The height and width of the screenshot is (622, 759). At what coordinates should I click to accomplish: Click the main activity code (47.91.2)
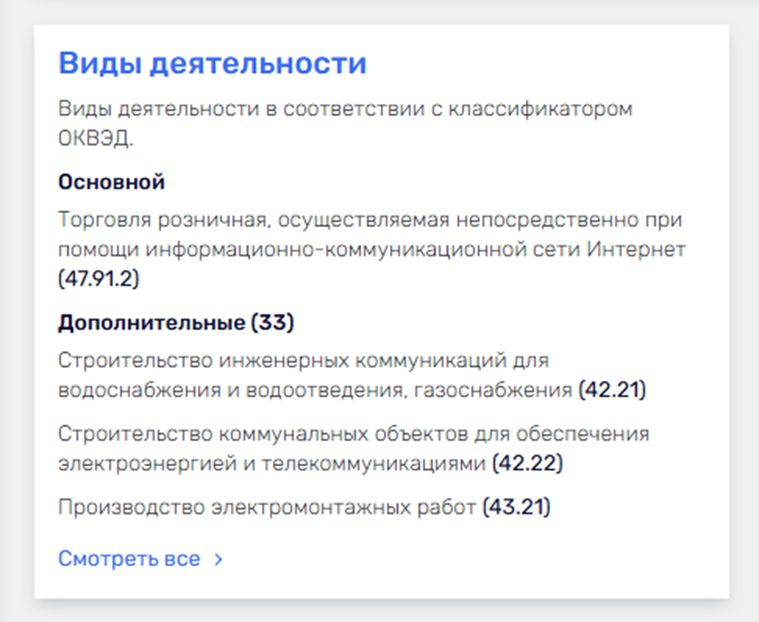pos(99,278)
